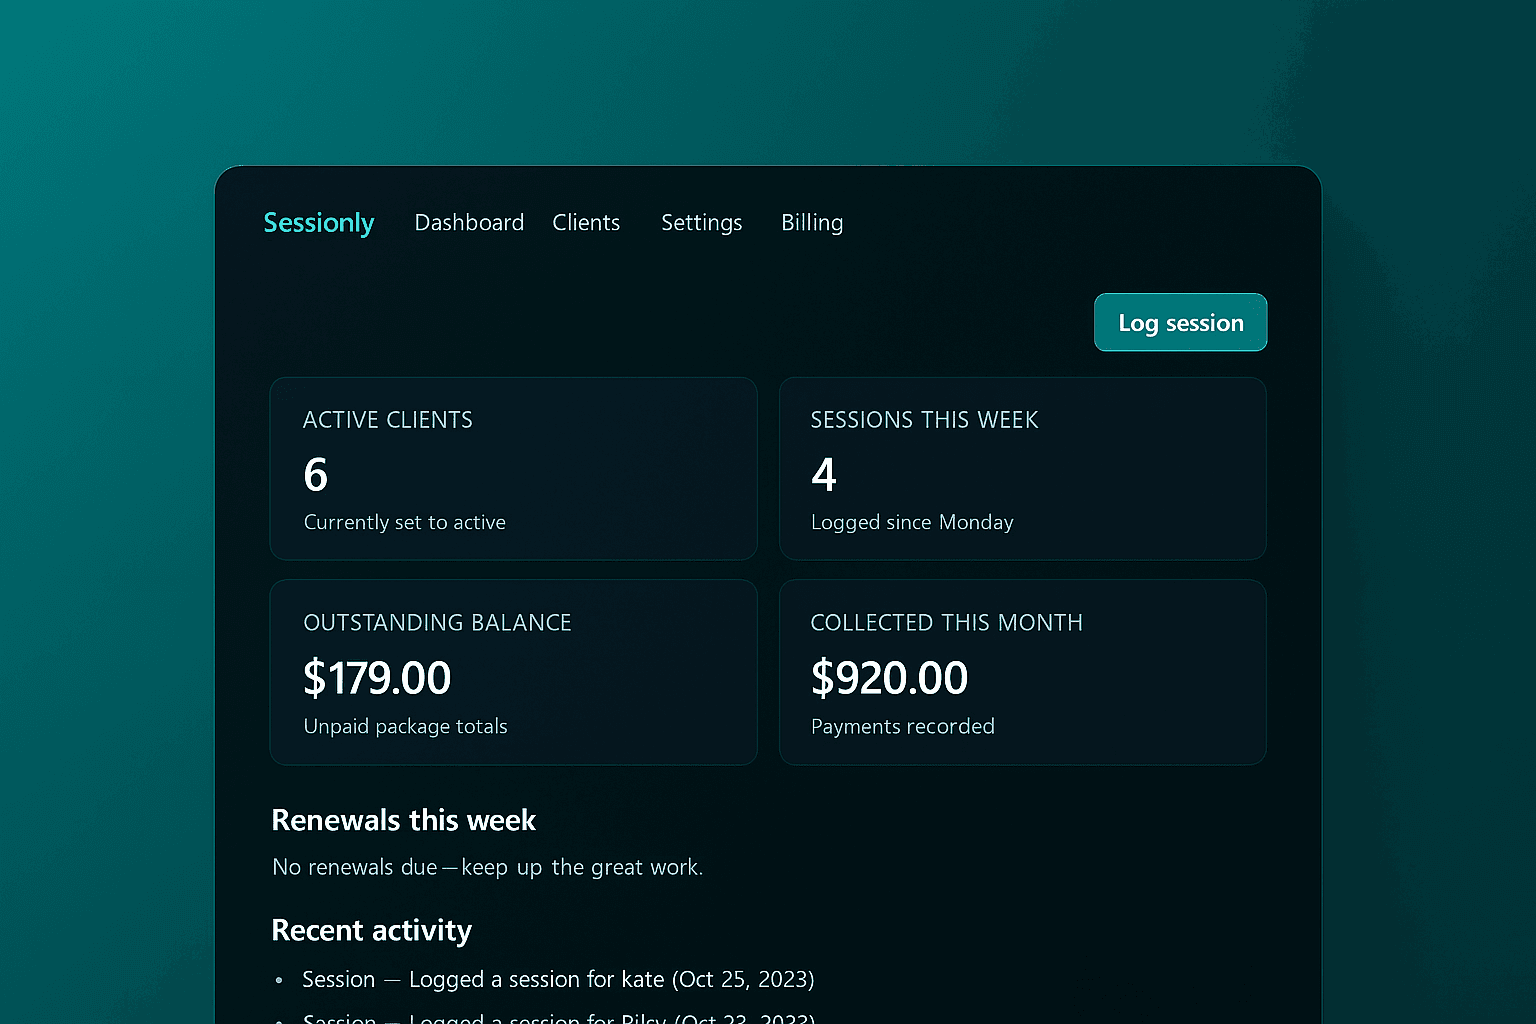The height and width of the screenshot is (1024, 1536).
Task: Click the Sessionly brand logo
Action: click(x=318, y=223)
